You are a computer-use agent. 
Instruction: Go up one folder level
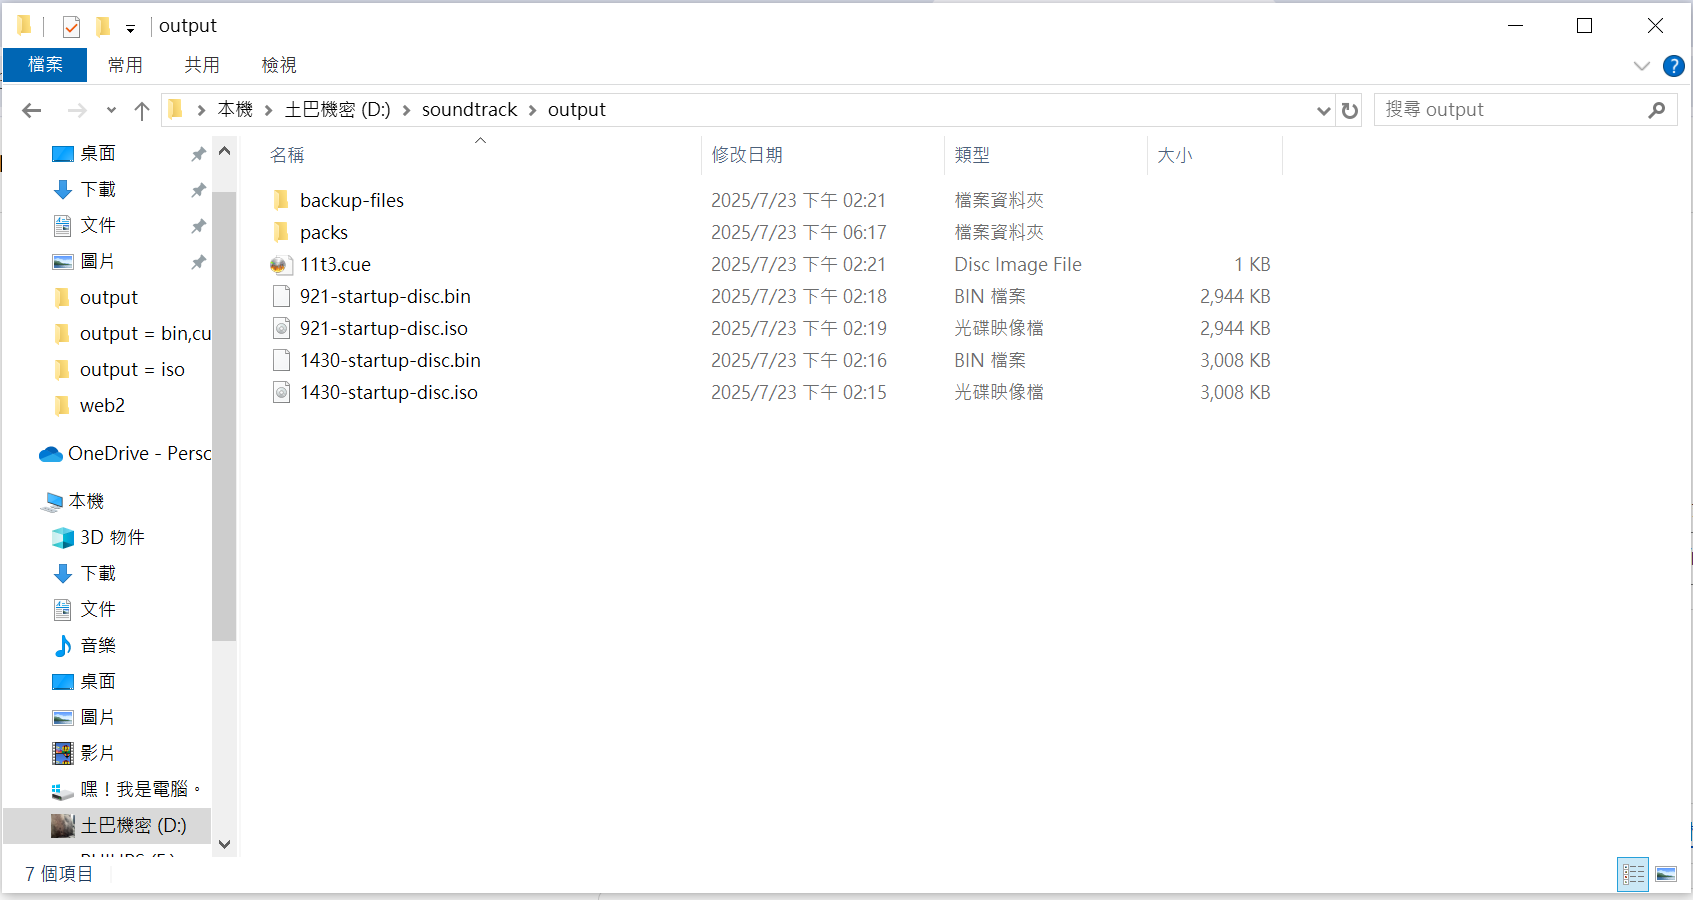[x=142, y=110]
